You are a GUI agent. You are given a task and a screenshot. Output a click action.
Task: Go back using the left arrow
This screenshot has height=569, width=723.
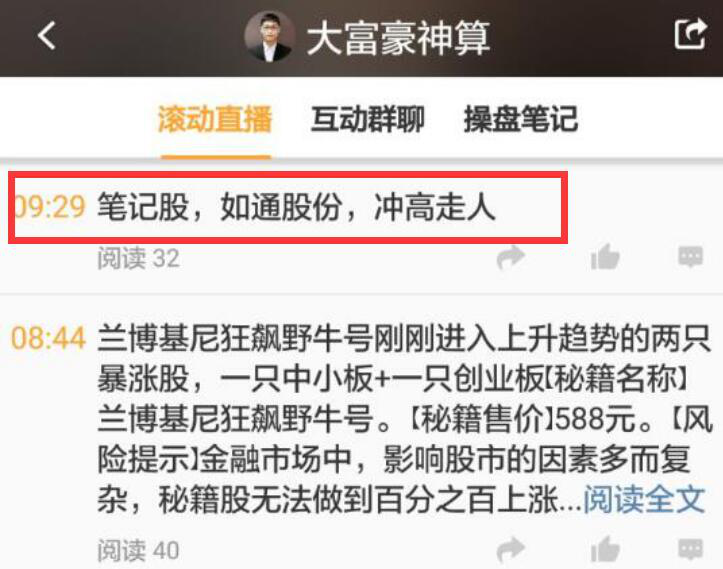coord(47,36)
